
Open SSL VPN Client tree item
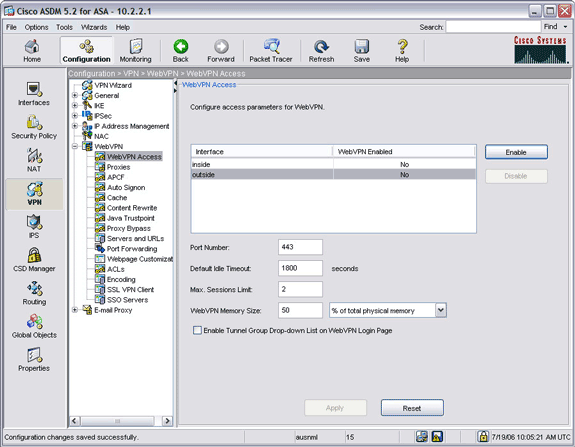tap(130, 290)
